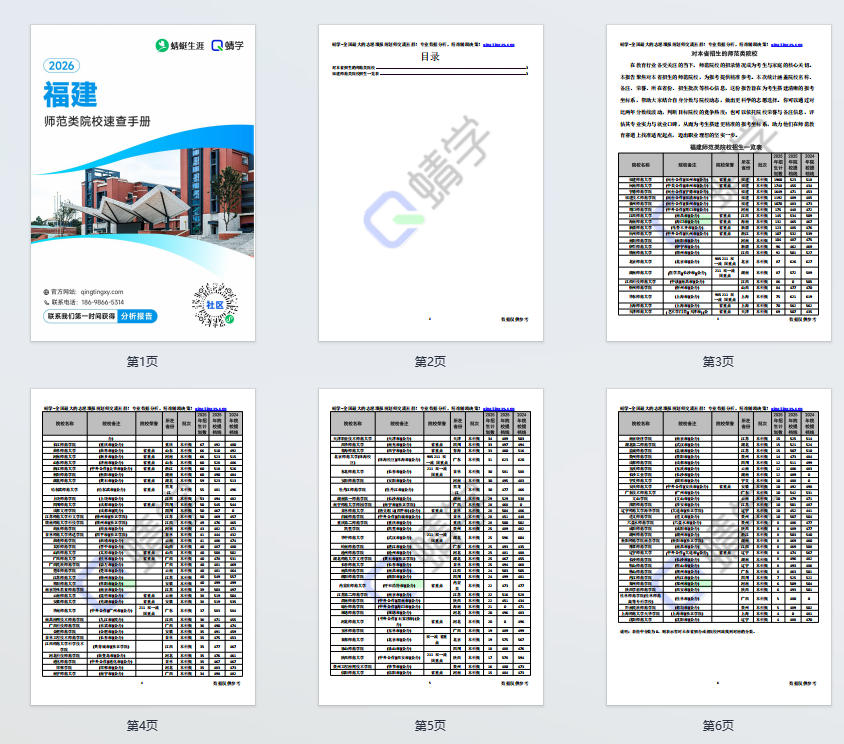Image resolution: width=844 pixels, height=744 pixels.
Task: Click the 第3页 page label
Action: pos(718,361)
